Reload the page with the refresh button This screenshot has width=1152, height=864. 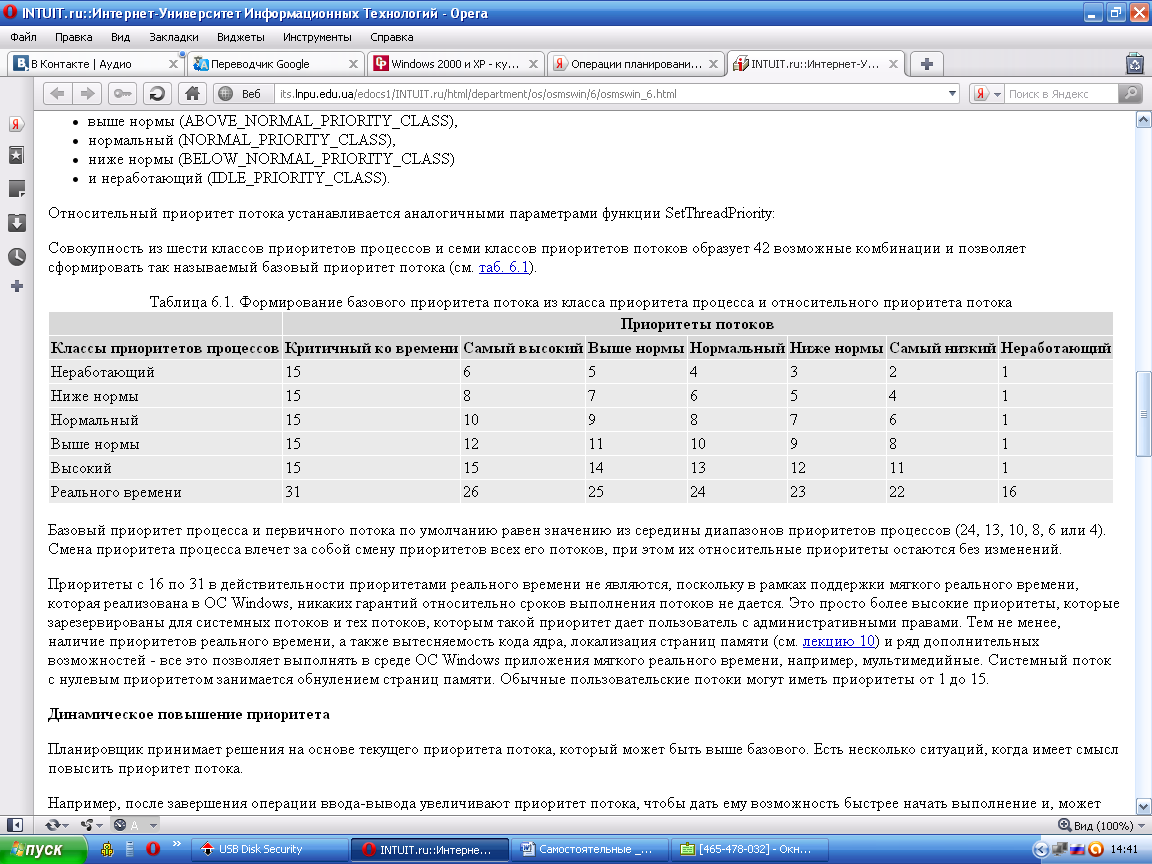pos(156,93)
